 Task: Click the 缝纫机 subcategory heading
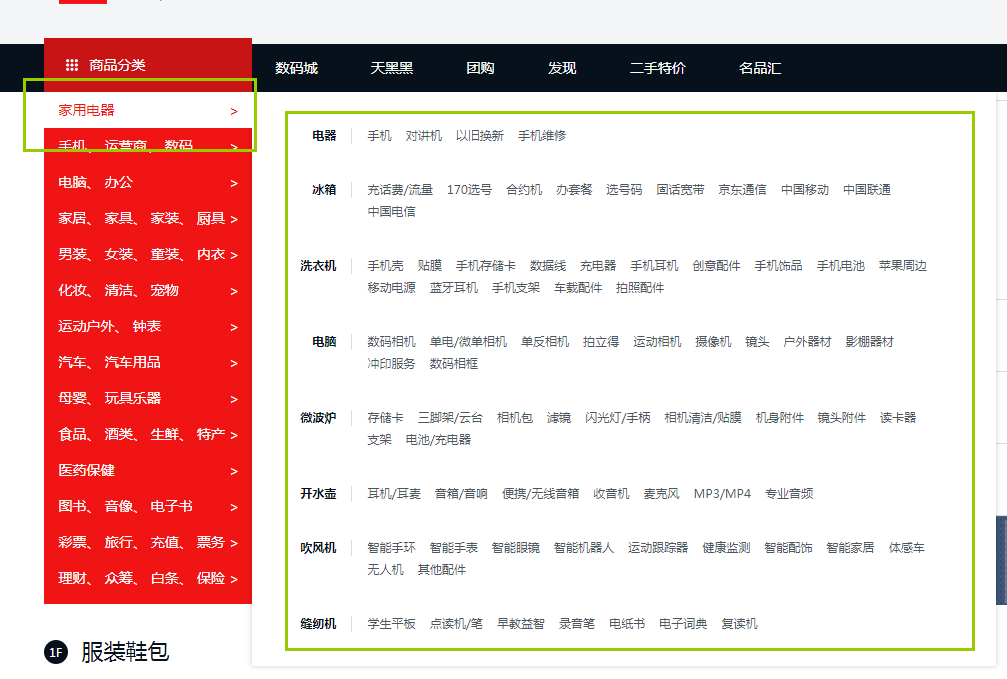(319, 624)
